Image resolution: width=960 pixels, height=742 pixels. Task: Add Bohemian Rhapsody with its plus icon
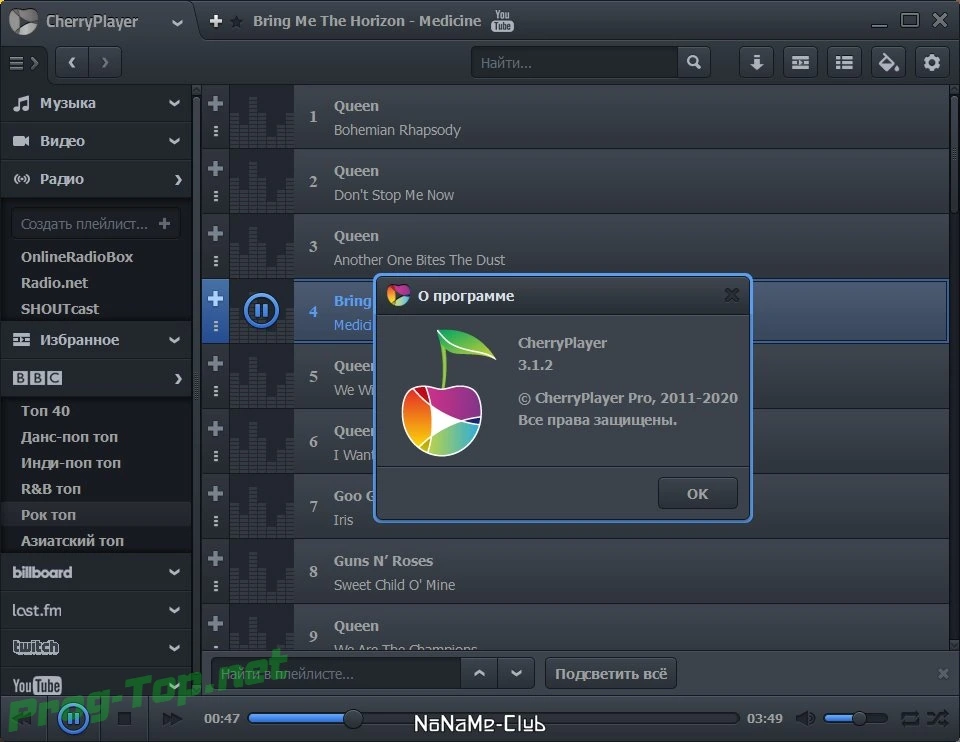(x=216, y=103)
